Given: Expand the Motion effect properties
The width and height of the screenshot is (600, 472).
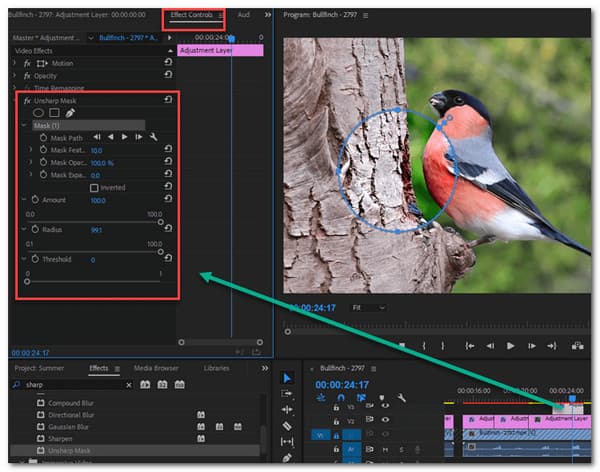Looking at the screenshot, I should coord(14,63).
